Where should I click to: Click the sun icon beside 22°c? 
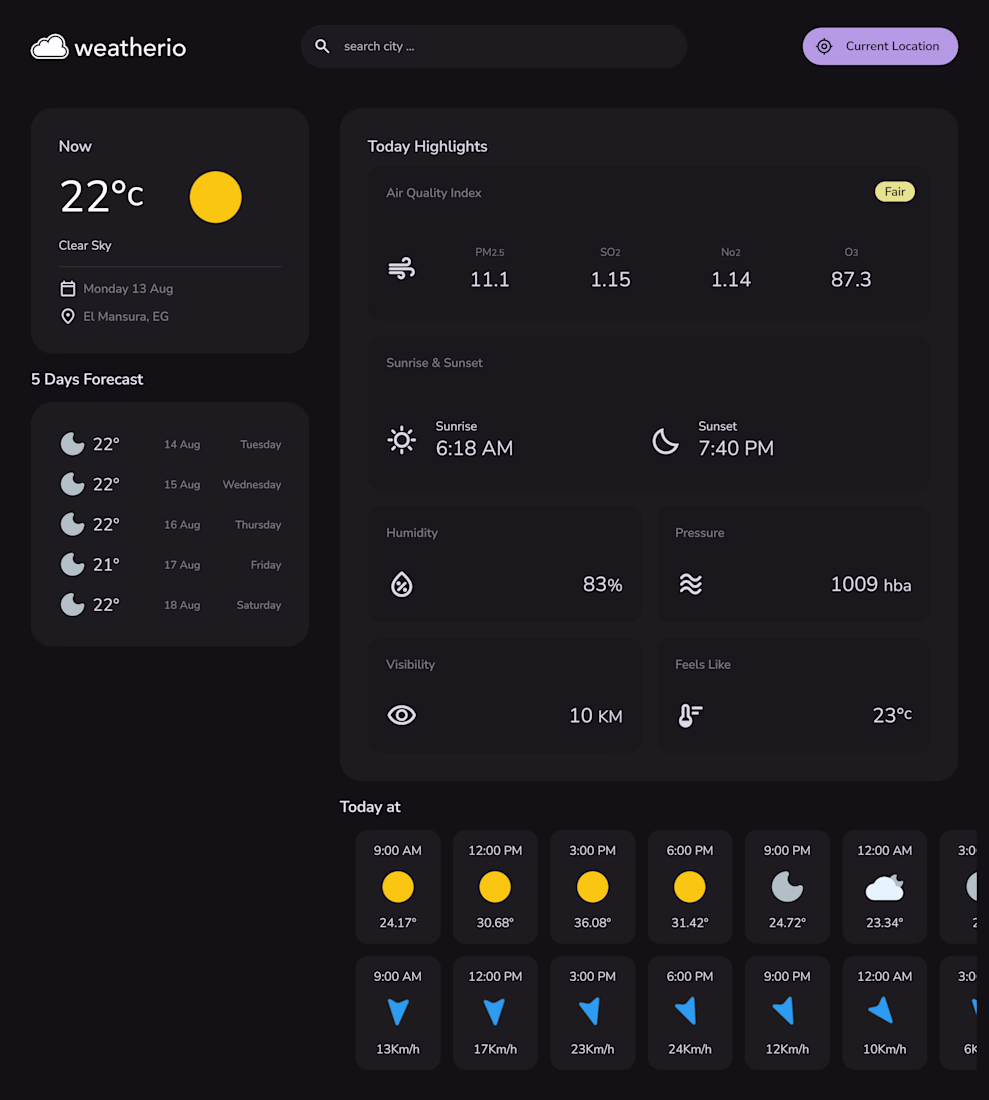(215, 197)
